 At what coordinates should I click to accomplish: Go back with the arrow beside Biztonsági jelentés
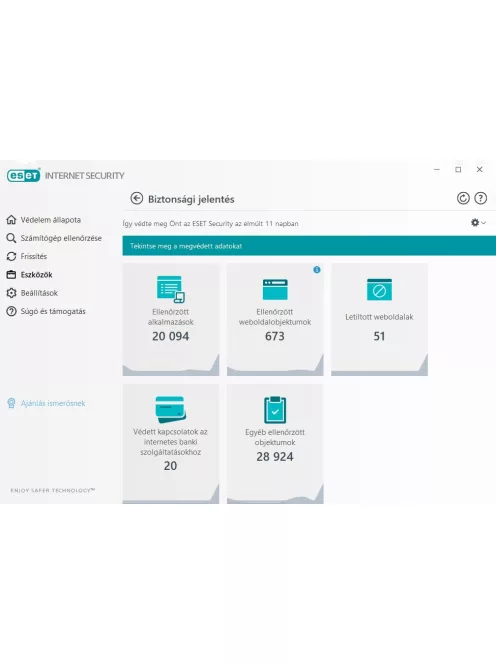[x=136, y=198]
